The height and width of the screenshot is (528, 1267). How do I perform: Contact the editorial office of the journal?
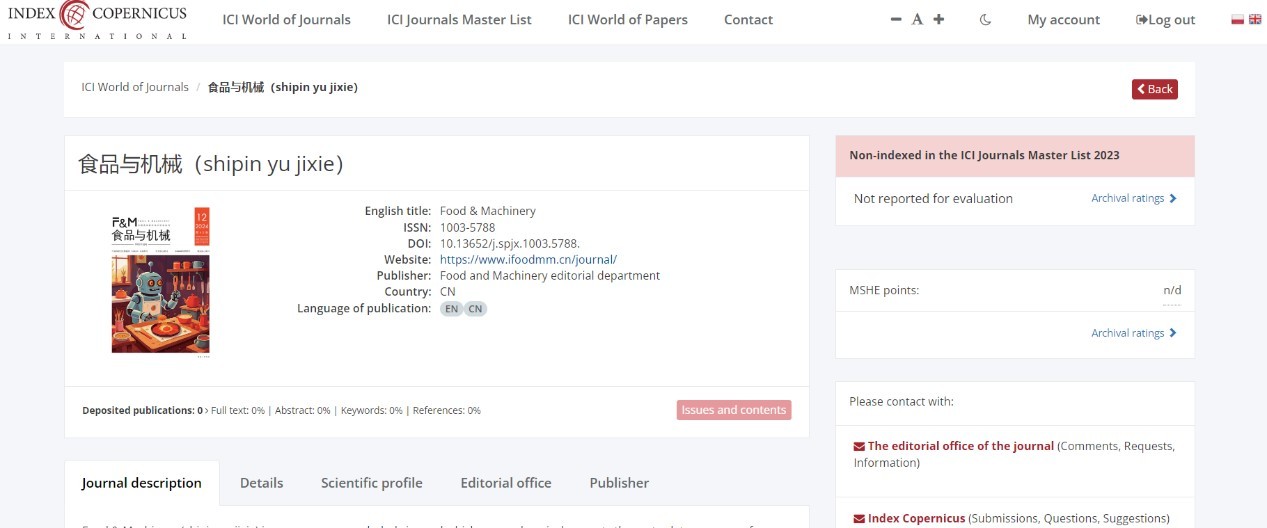961,446
